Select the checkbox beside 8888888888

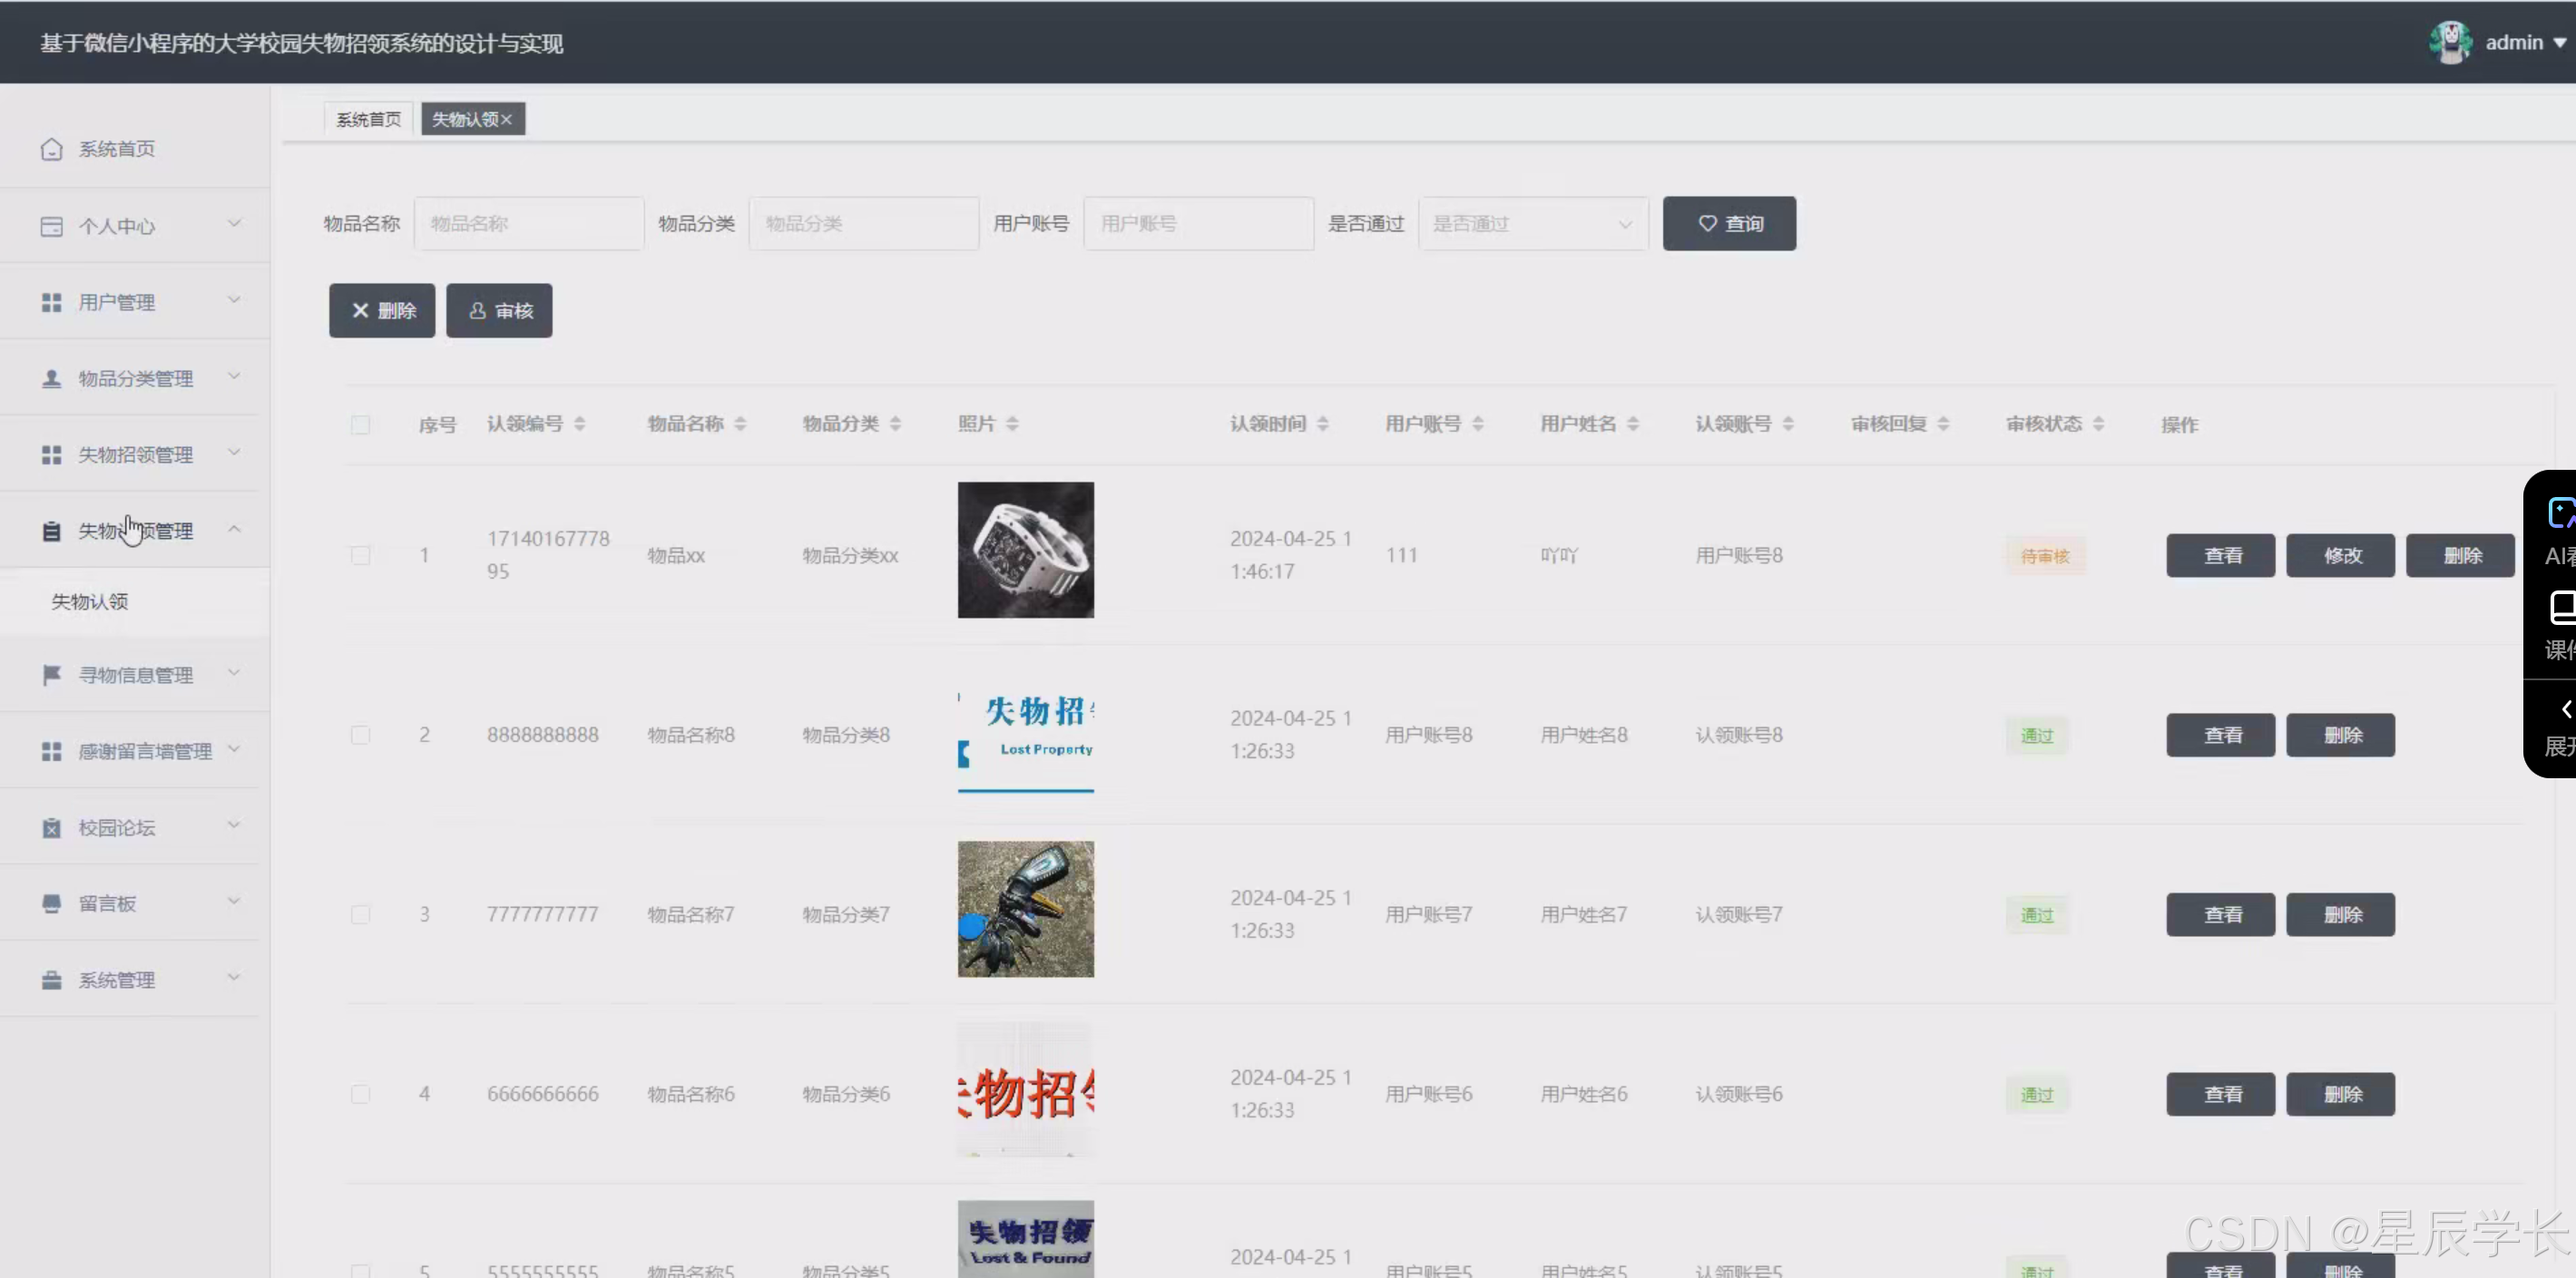tap(361, 735)
